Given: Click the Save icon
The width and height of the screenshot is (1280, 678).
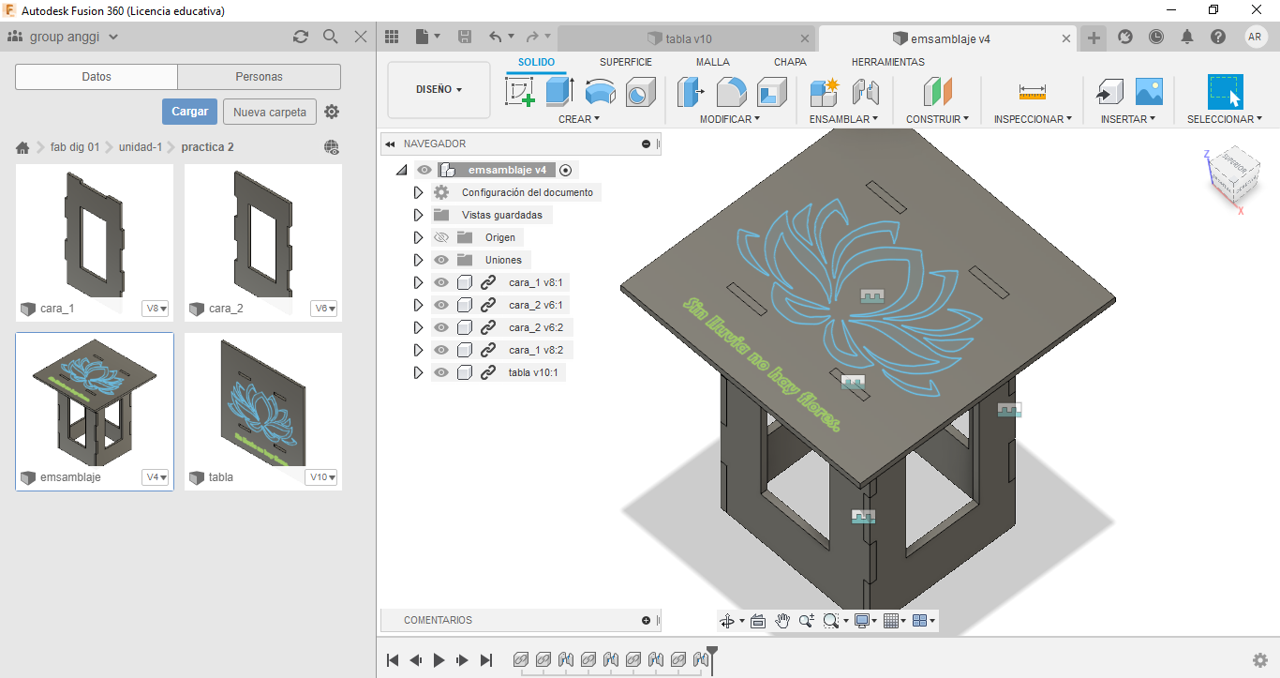Looking at the screenshot, I should (465, 37).
